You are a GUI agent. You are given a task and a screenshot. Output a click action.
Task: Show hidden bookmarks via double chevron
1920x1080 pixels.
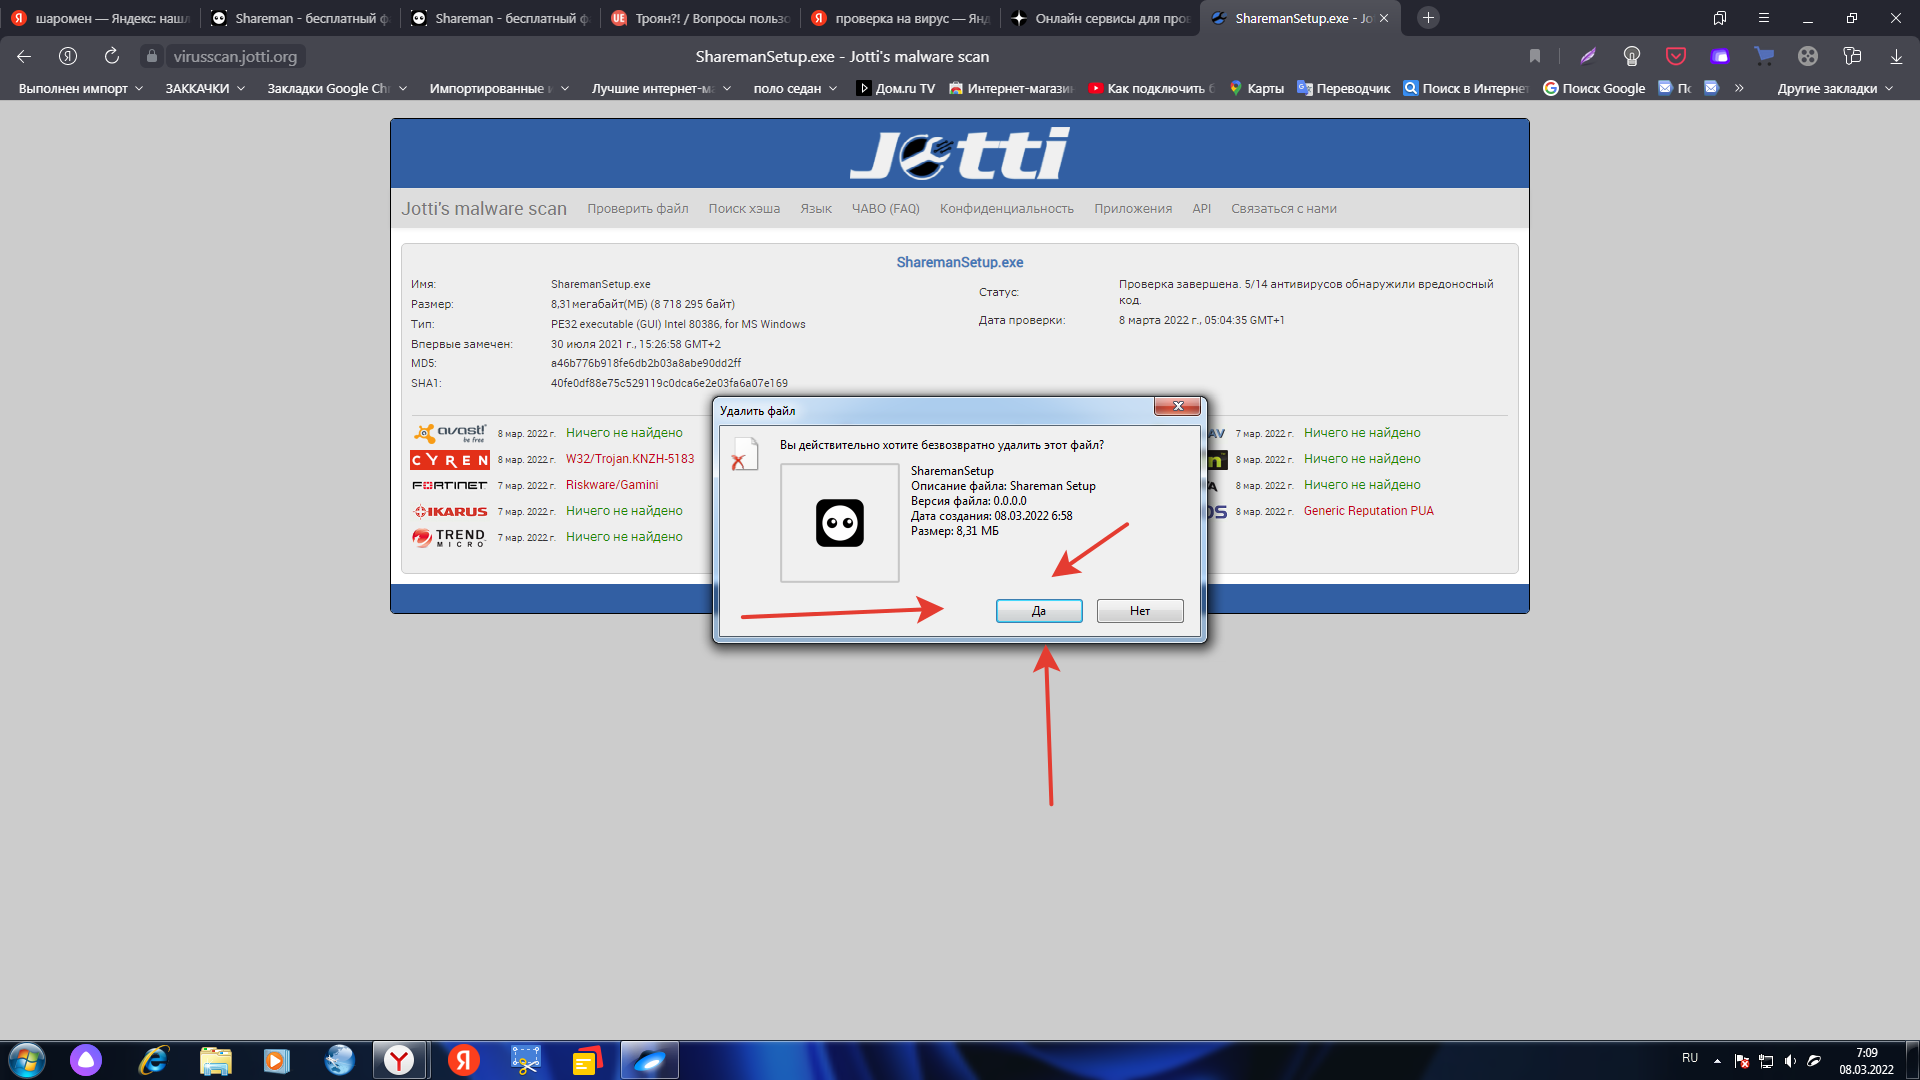coord(1739,88)
